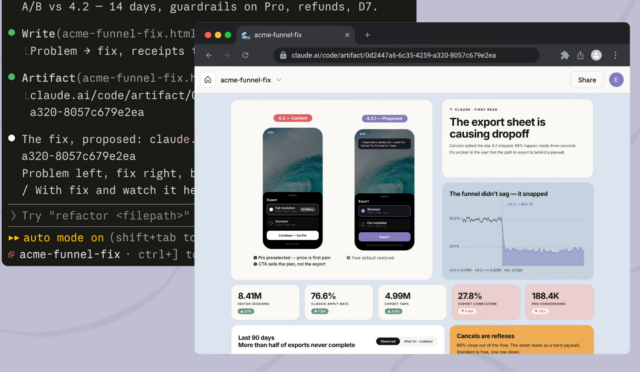Reload the artifact page

(245, 55)
